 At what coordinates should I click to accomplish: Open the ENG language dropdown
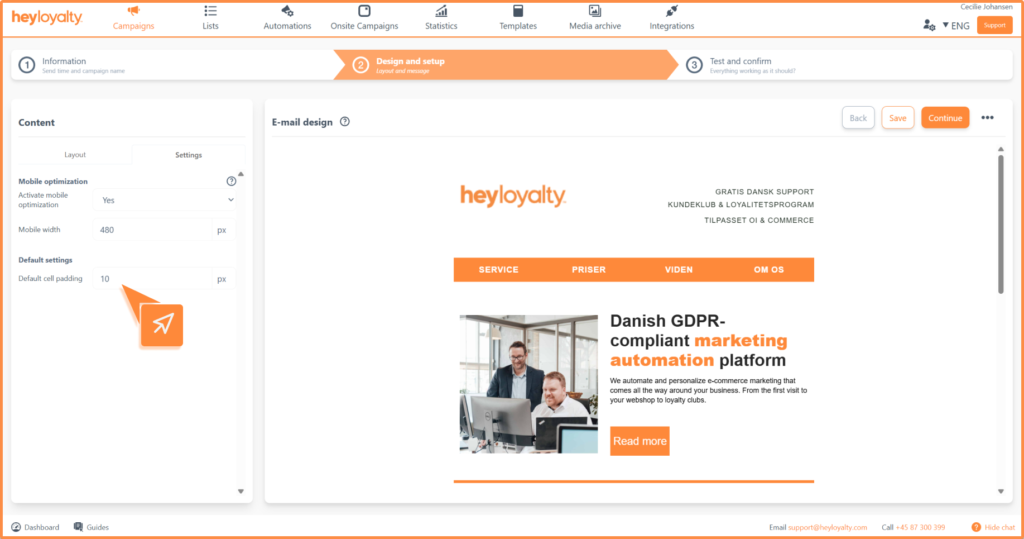tap(957, 25)
